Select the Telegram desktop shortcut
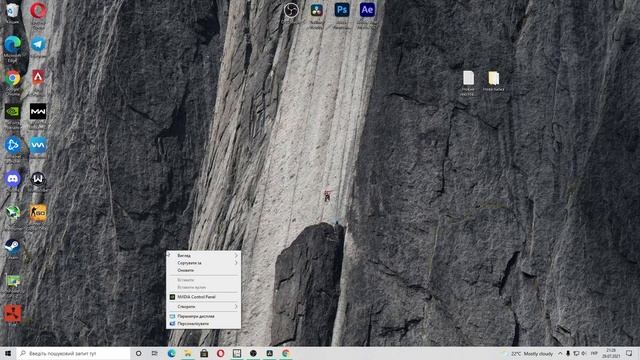The width and height of the screenshot is (640, 360). 38,45
